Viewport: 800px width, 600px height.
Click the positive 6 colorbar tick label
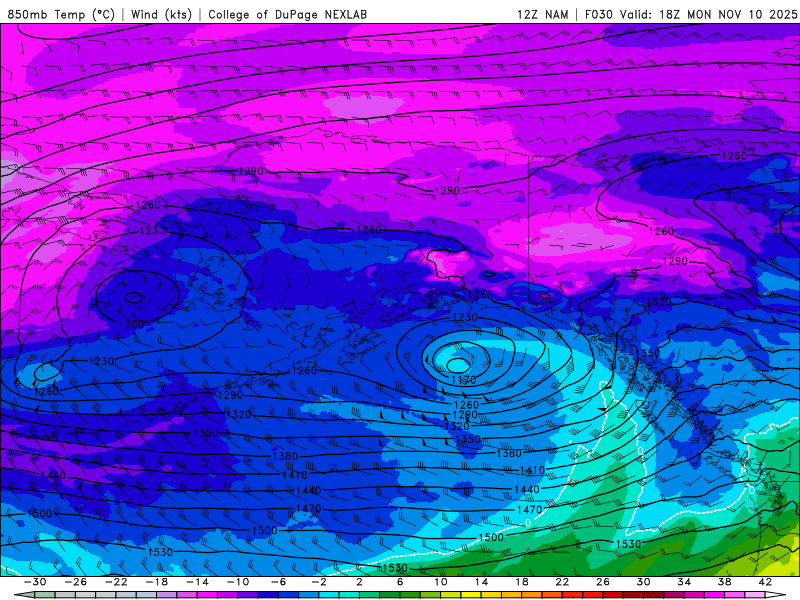coord(400,582)
